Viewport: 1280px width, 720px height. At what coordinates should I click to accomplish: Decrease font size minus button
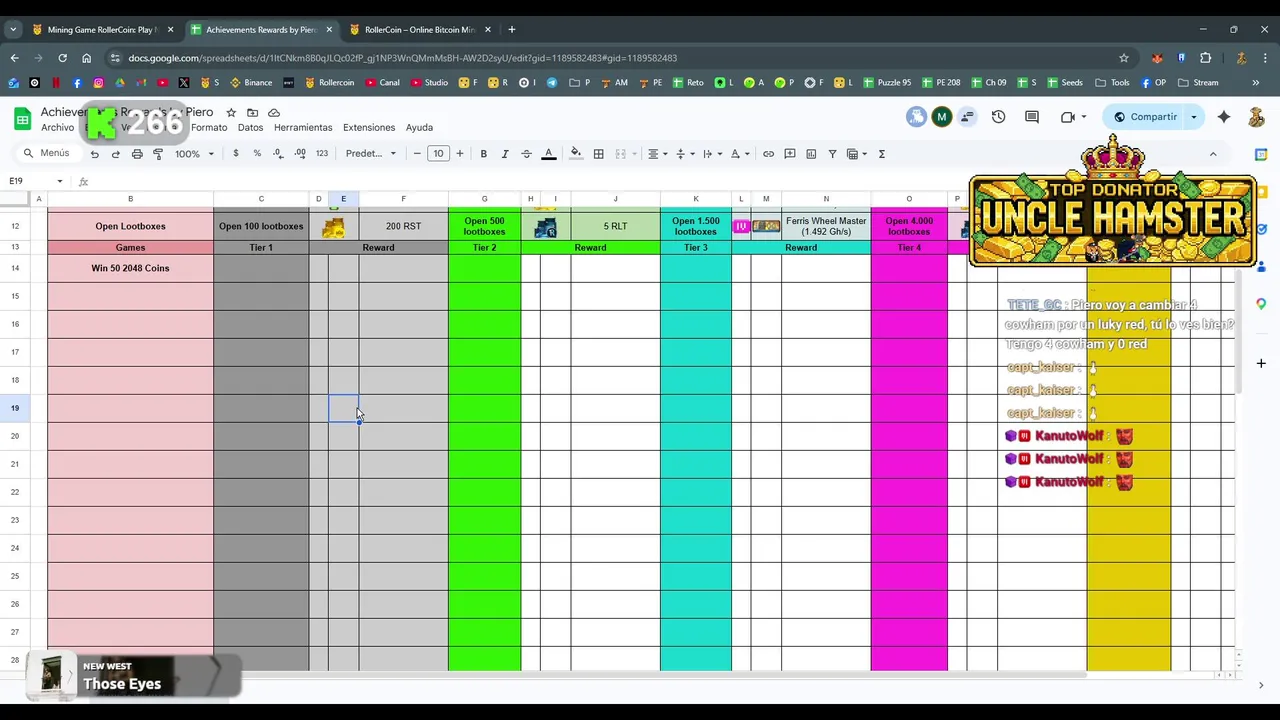coord(417,154)
